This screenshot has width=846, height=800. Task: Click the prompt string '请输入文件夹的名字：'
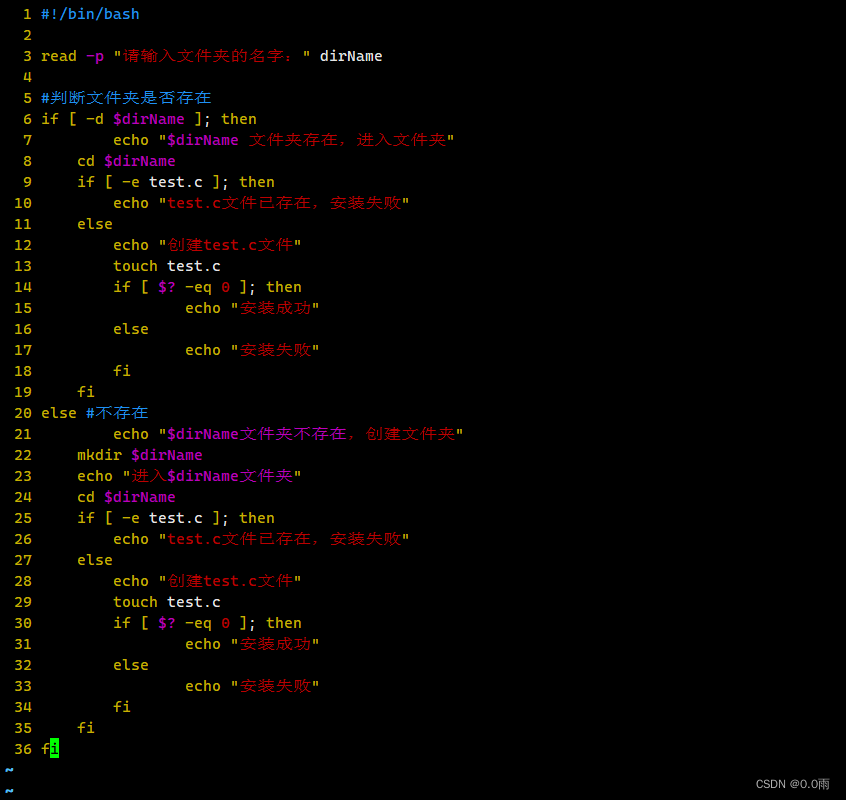(208, 56)
